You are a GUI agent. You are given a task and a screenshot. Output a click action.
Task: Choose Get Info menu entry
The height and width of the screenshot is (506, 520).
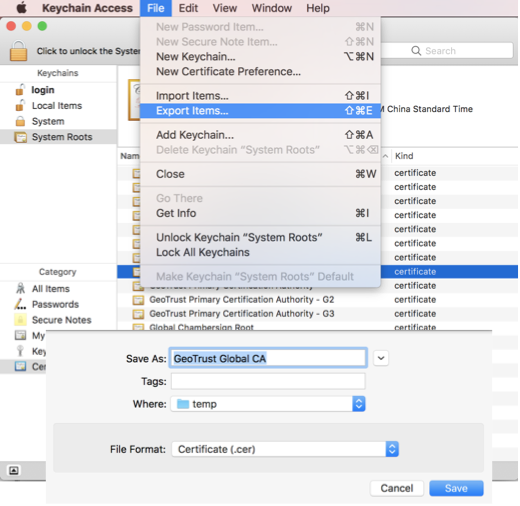(260, 213)
